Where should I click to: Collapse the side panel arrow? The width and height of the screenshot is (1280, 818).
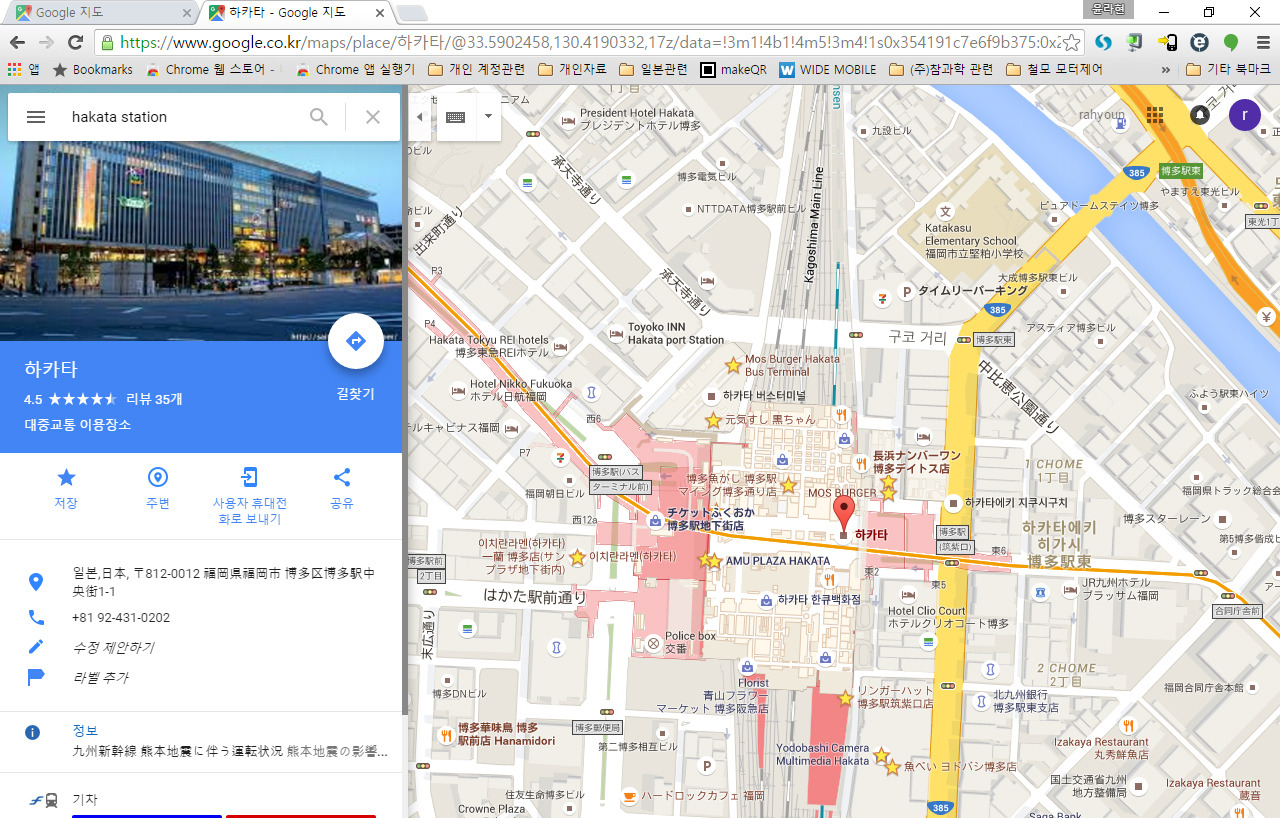(419, 117)
